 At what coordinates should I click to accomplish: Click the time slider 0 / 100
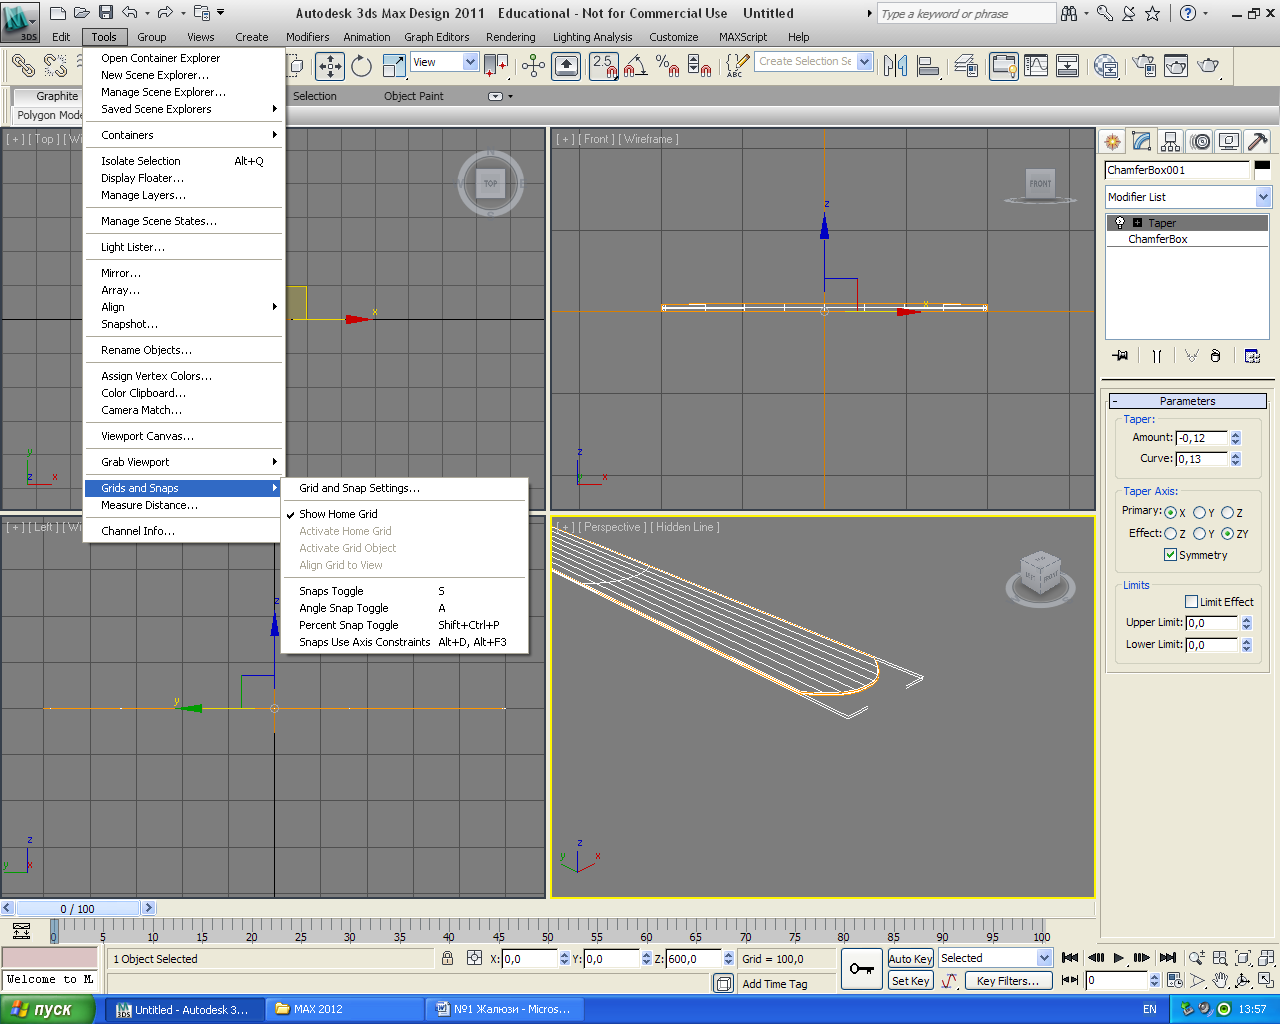[78, 908]
